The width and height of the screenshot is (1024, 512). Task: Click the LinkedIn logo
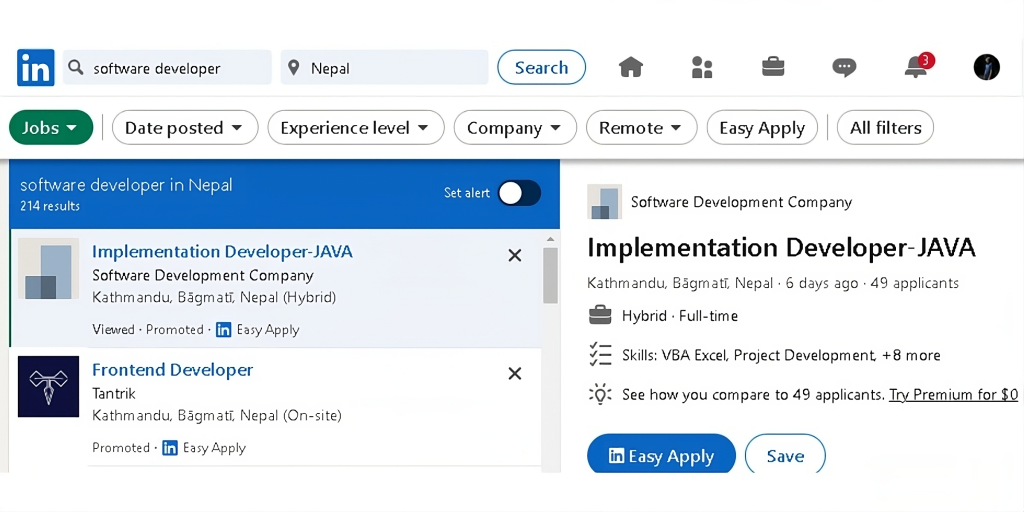[36, 67]
